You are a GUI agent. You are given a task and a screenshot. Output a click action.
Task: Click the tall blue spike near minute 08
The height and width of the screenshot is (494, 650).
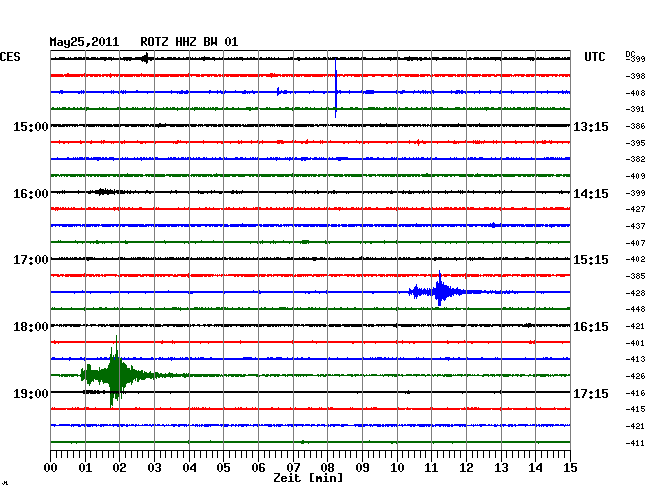(336, 89)
